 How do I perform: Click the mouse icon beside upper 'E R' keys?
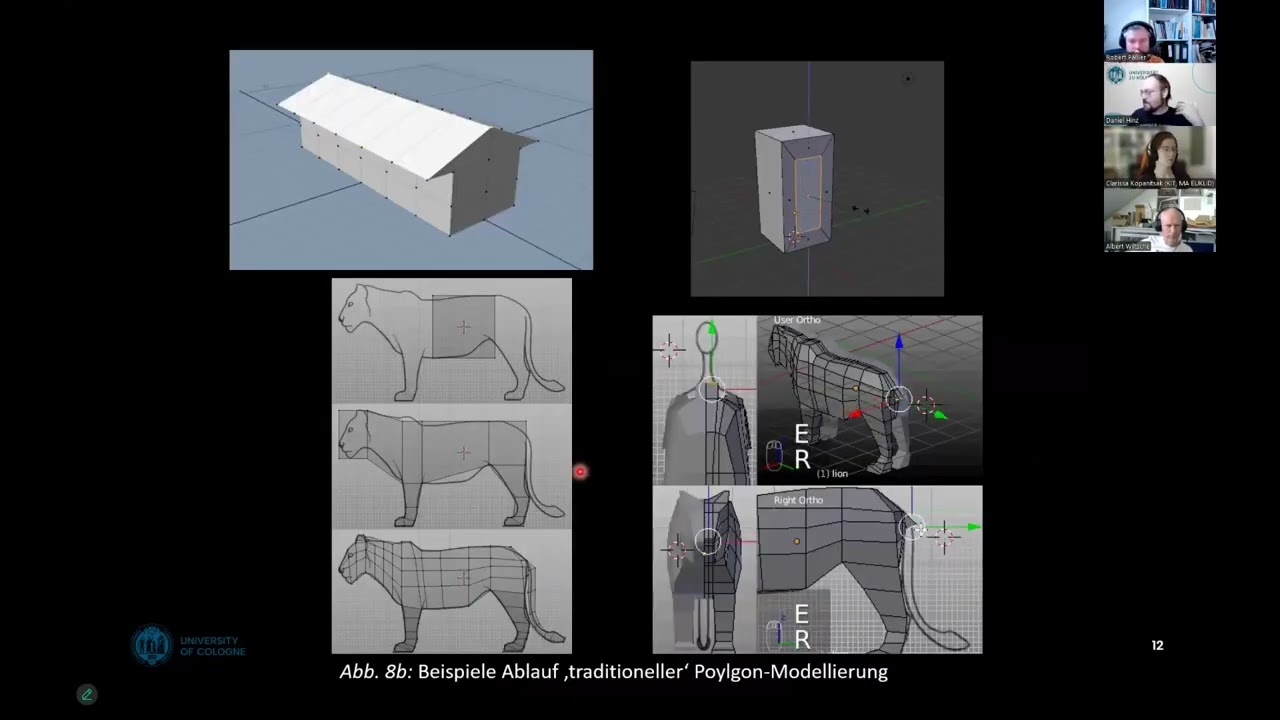[x=774, y=454]
